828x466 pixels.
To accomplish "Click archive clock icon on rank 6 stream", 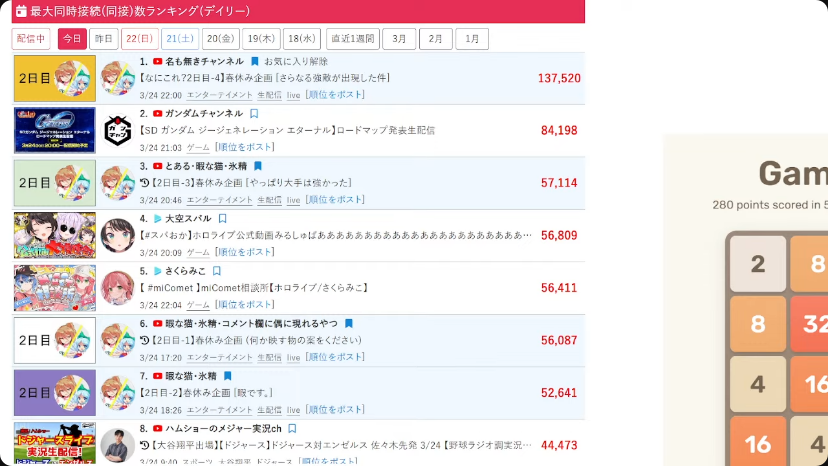I will [x=145, y=340].
